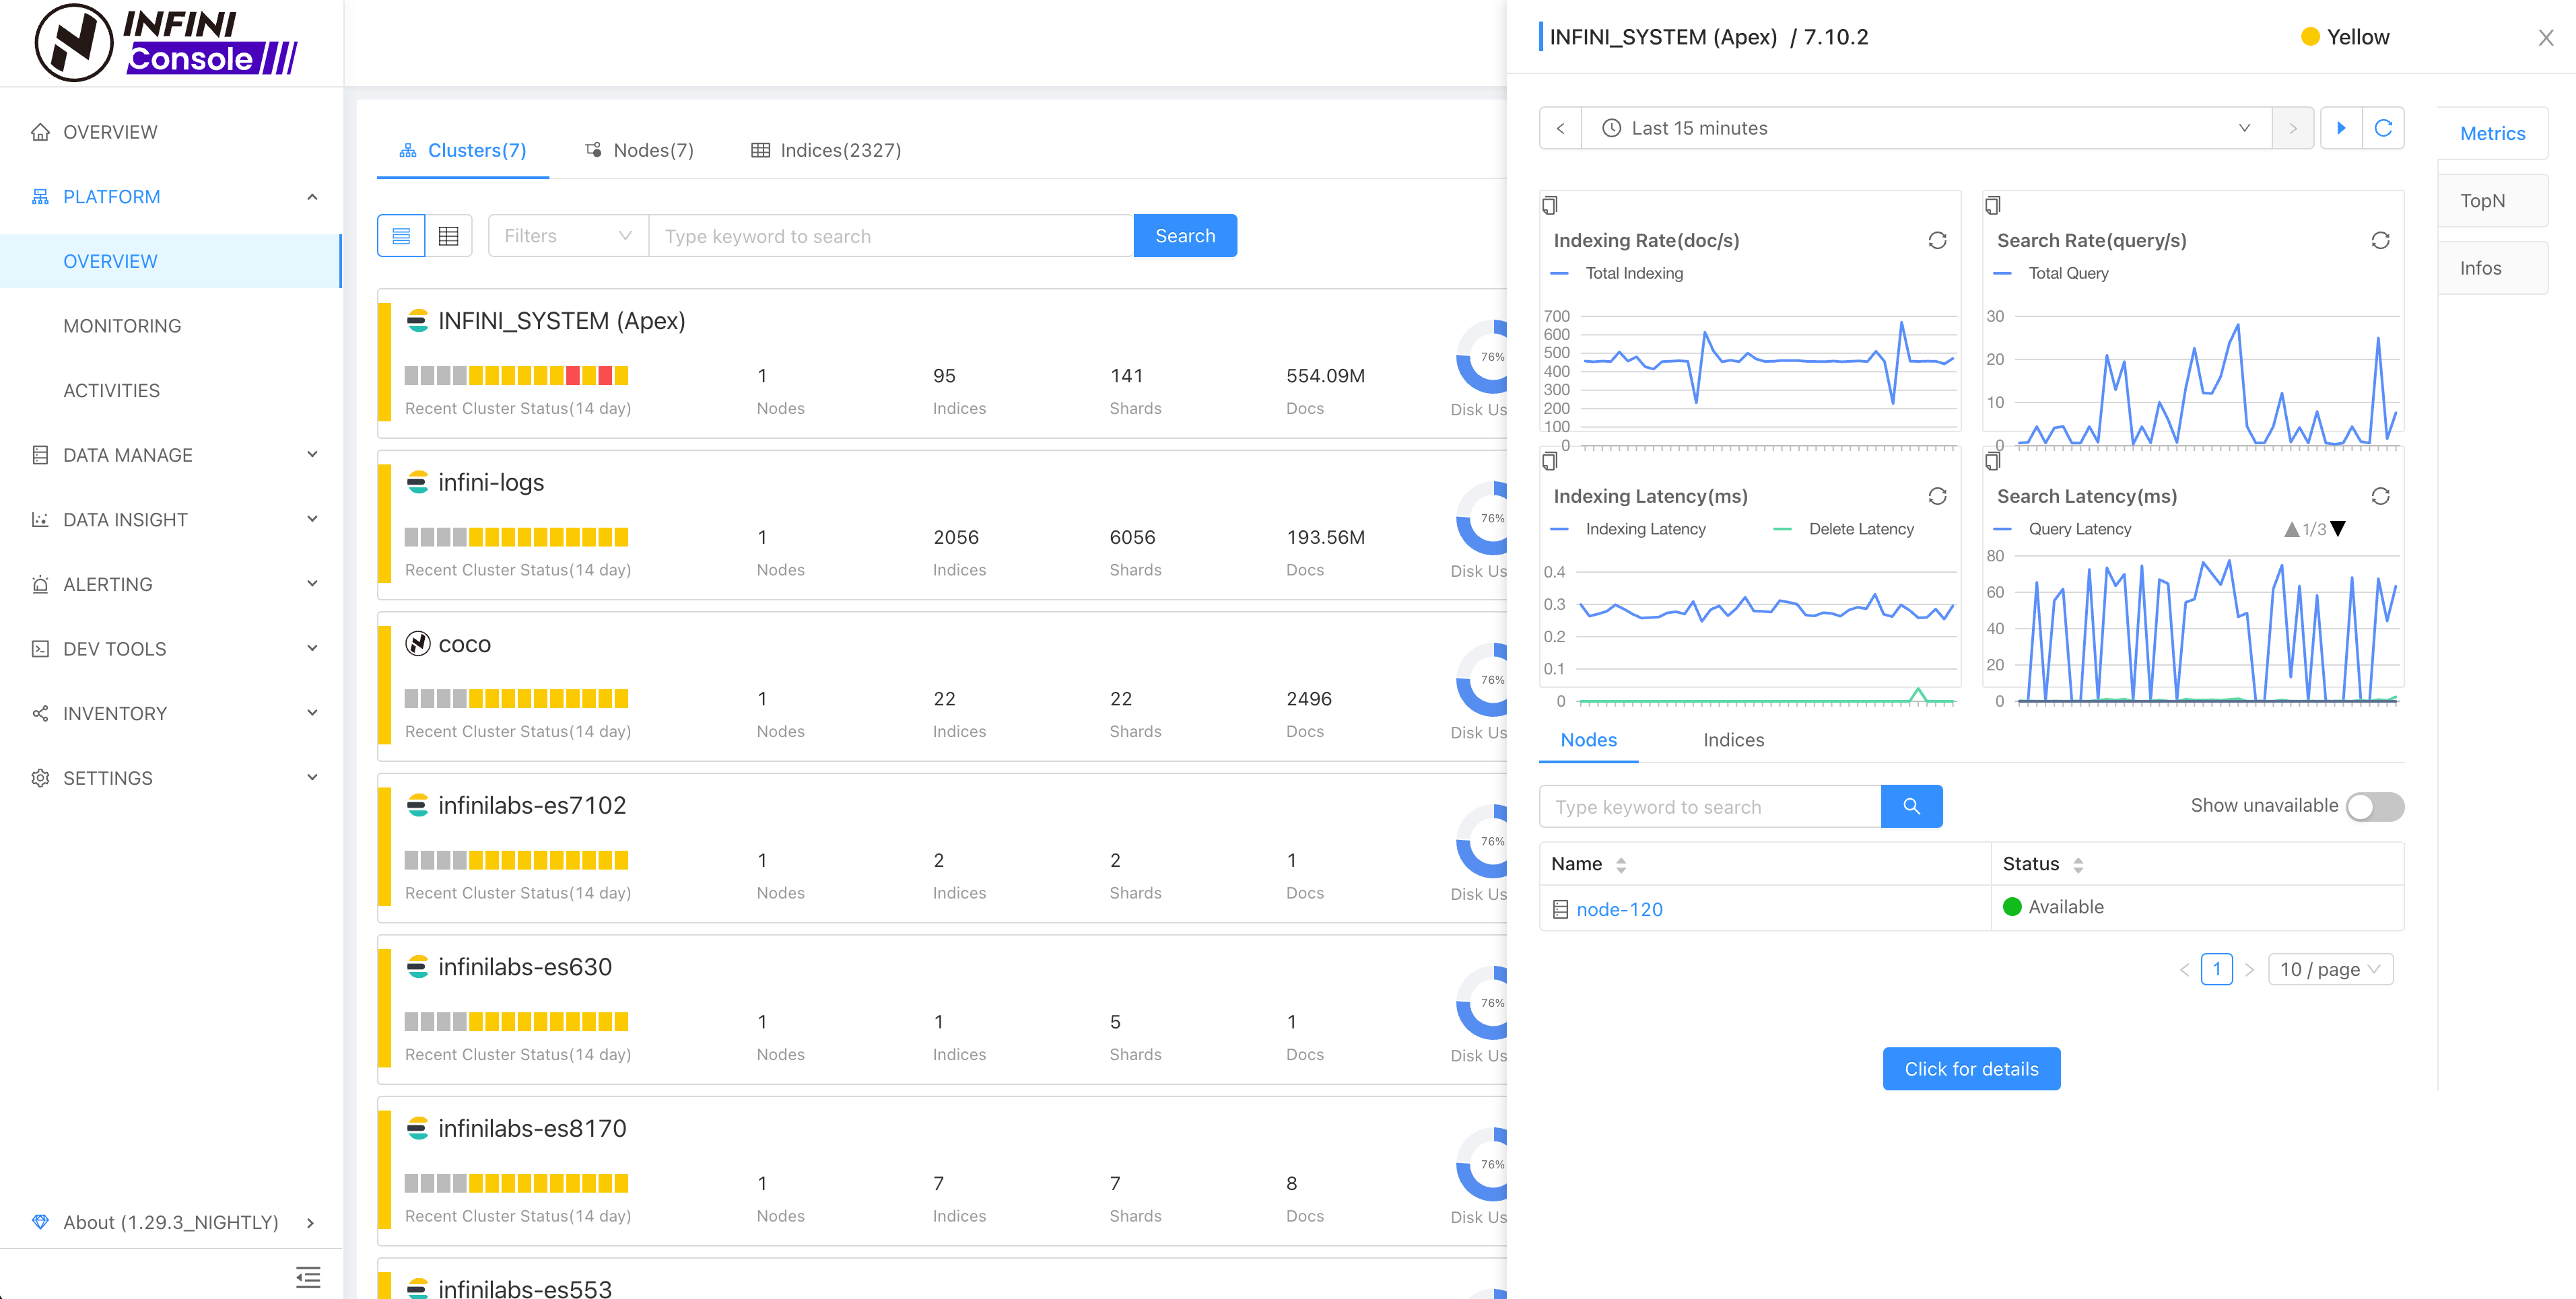Refresh the Search Latency chart

pyautogui.click(x=2380, y=496)
